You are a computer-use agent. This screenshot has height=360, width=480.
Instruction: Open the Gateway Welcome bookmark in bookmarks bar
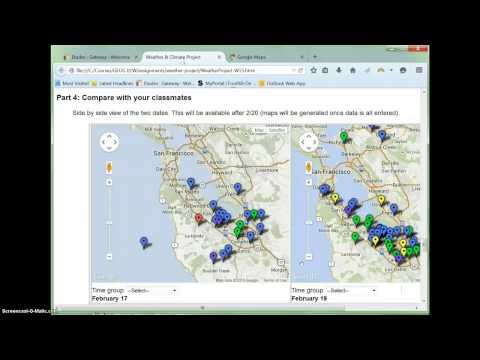(165, 83)
